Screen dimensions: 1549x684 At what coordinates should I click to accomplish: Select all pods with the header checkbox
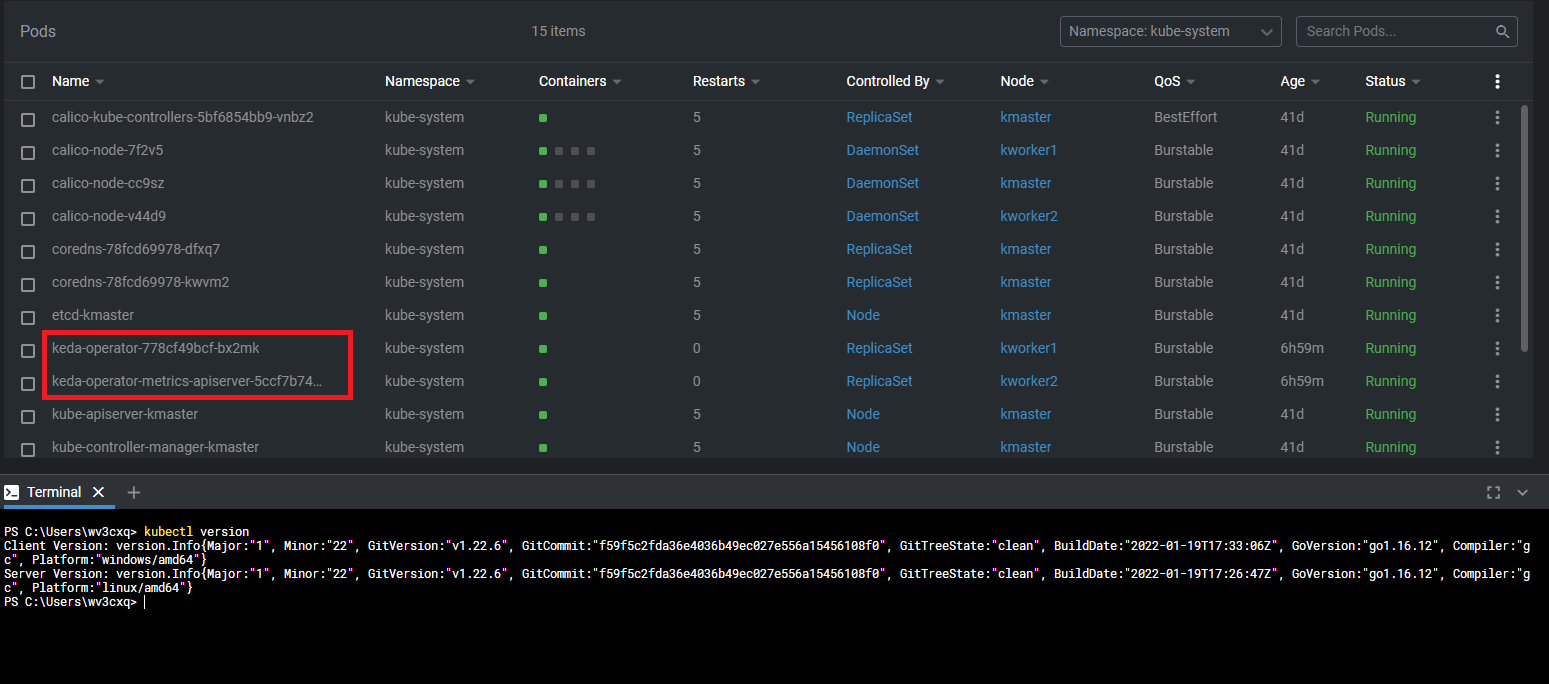pos(28,81)
